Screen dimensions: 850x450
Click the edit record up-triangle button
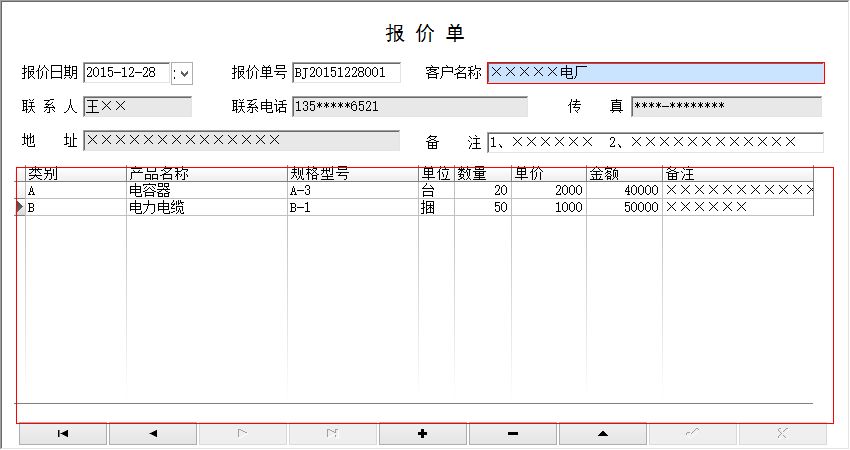coord(603,434)
